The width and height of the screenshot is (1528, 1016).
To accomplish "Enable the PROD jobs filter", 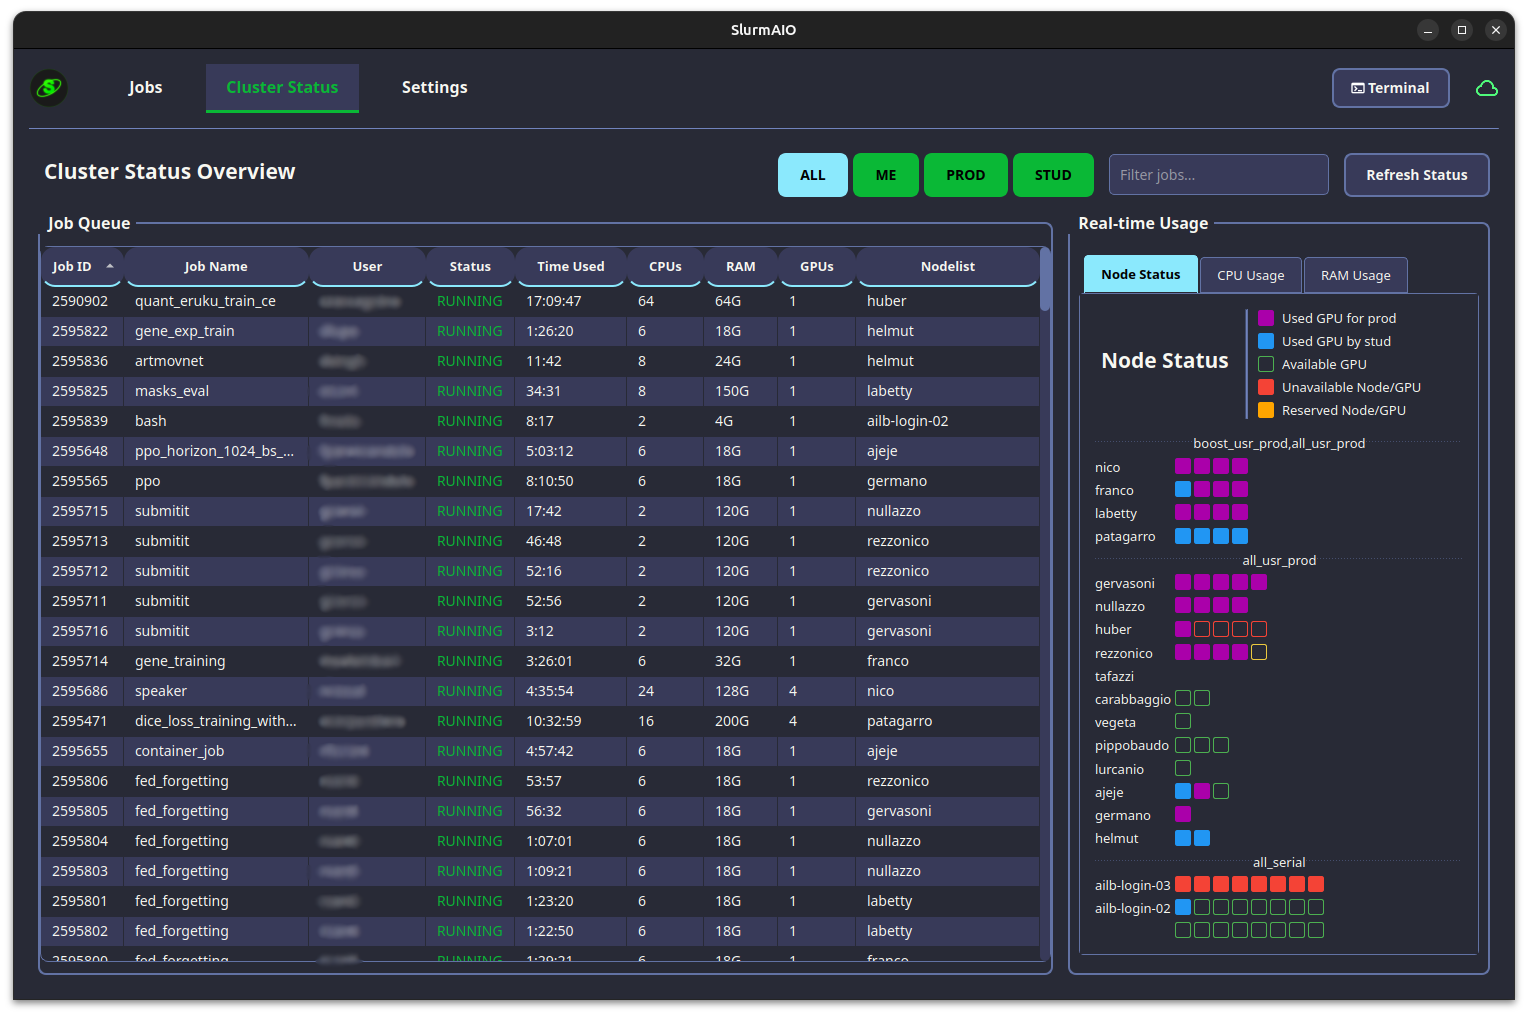I will (965, 175).
